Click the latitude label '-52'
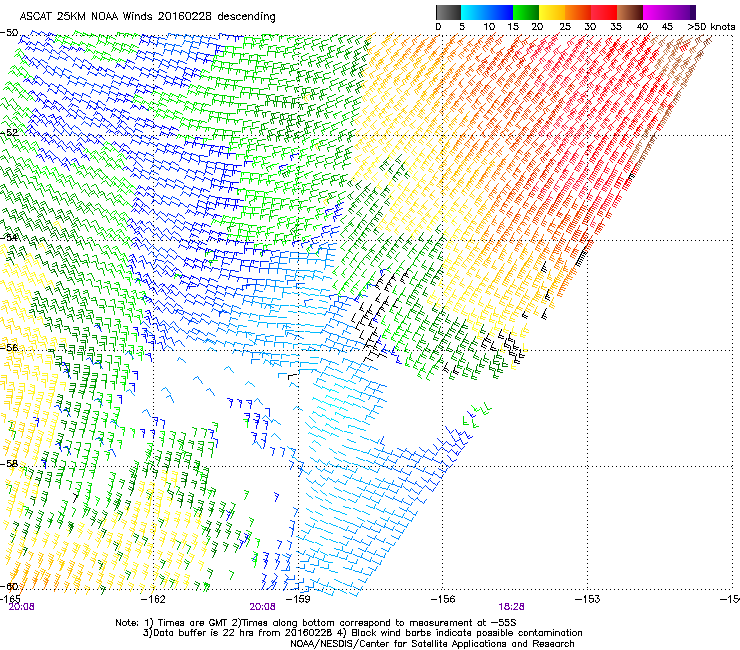The image size is (740, 650). 9,133
